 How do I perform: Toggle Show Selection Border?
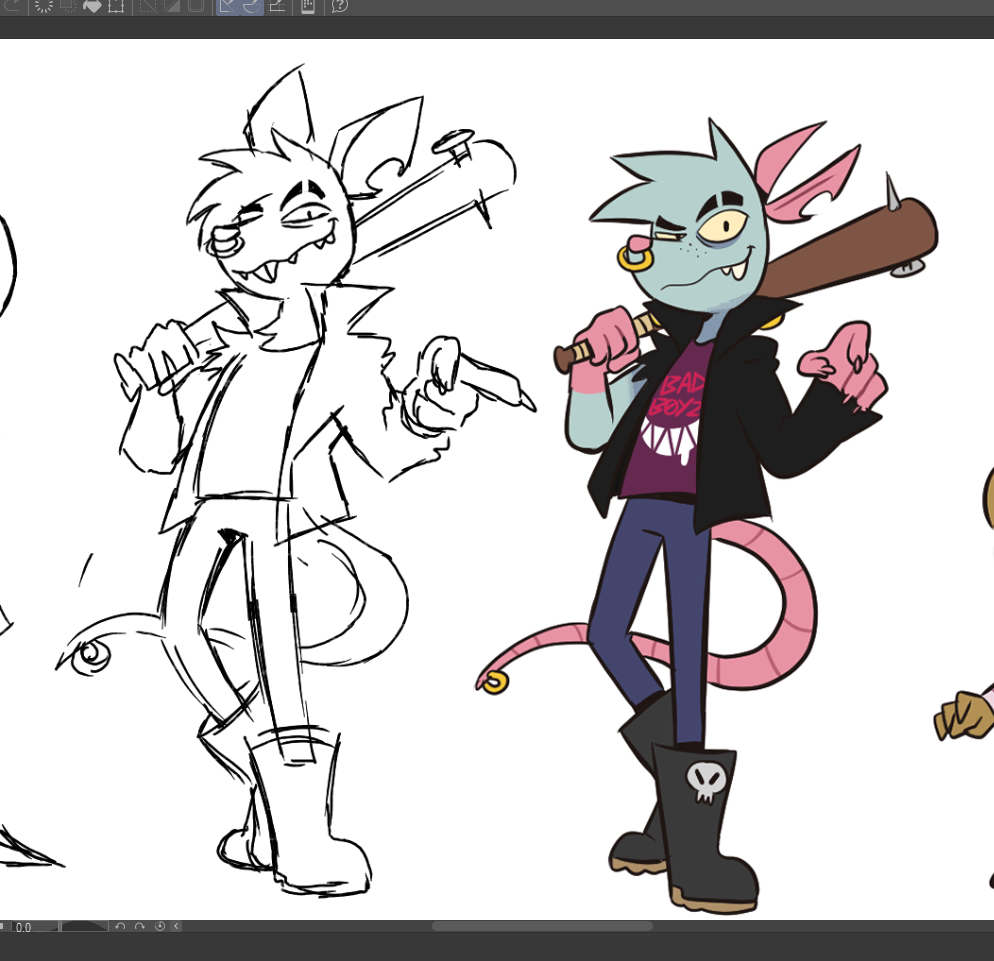tap(195, 6)
